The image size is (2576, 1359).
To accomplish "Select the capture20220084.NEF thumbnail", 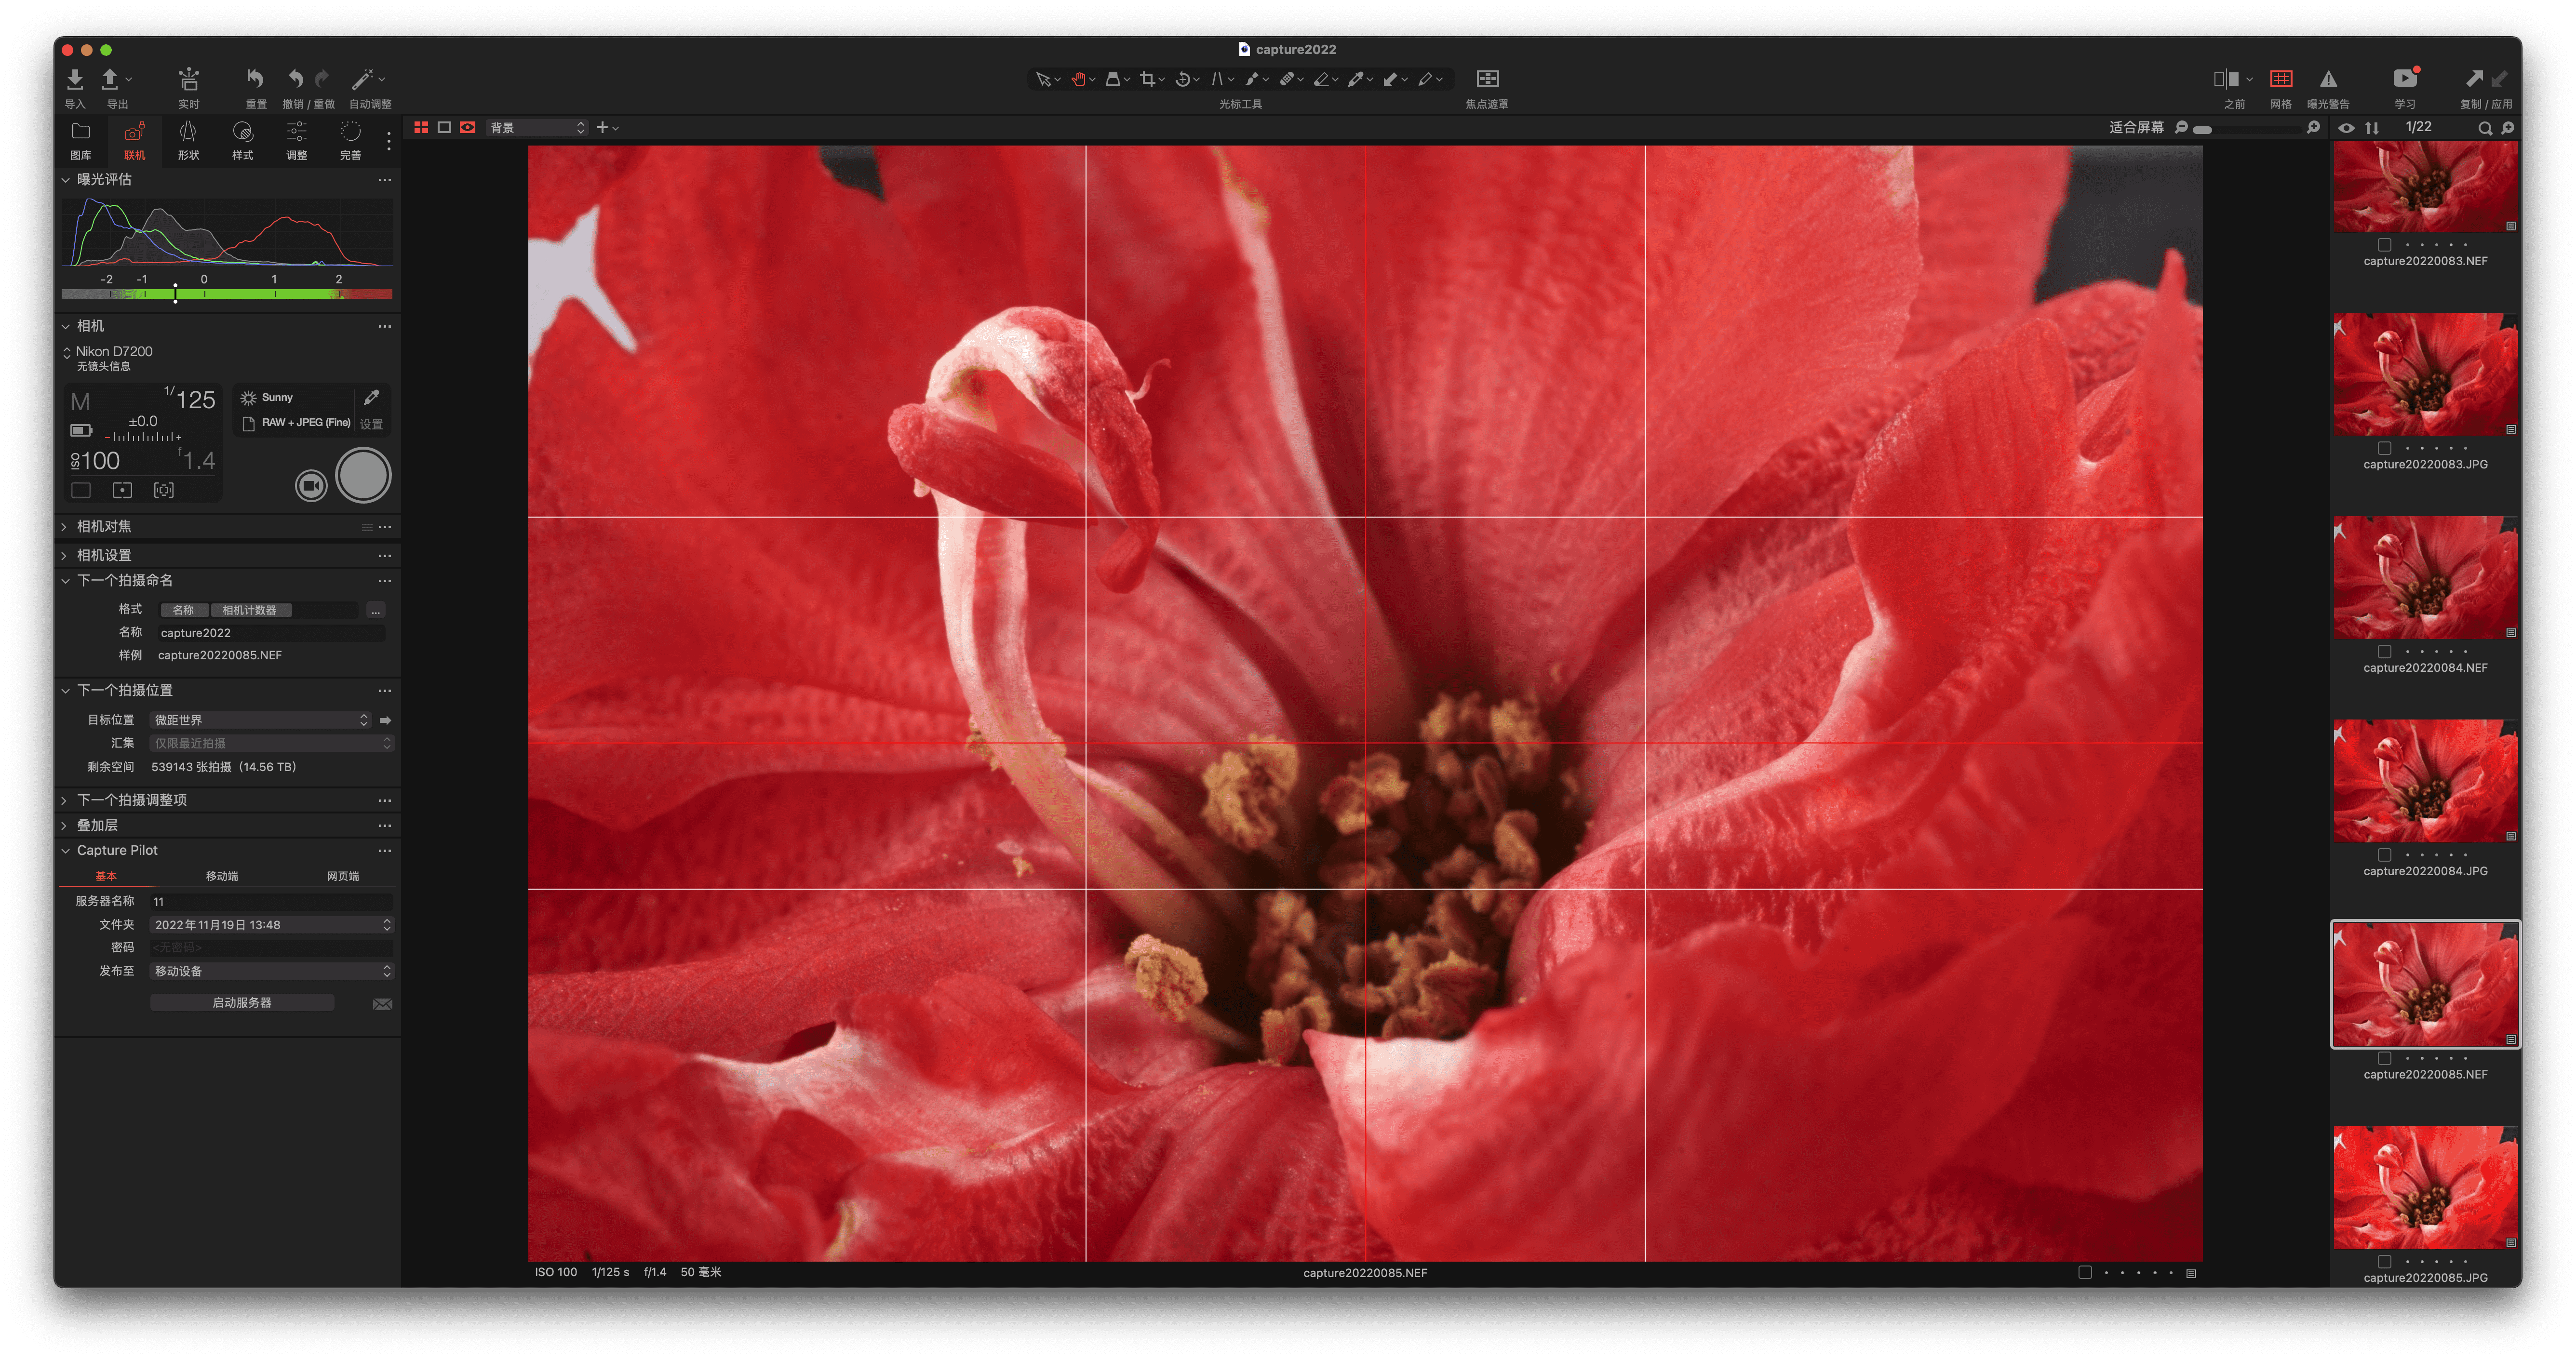I will pos(2425,578).
